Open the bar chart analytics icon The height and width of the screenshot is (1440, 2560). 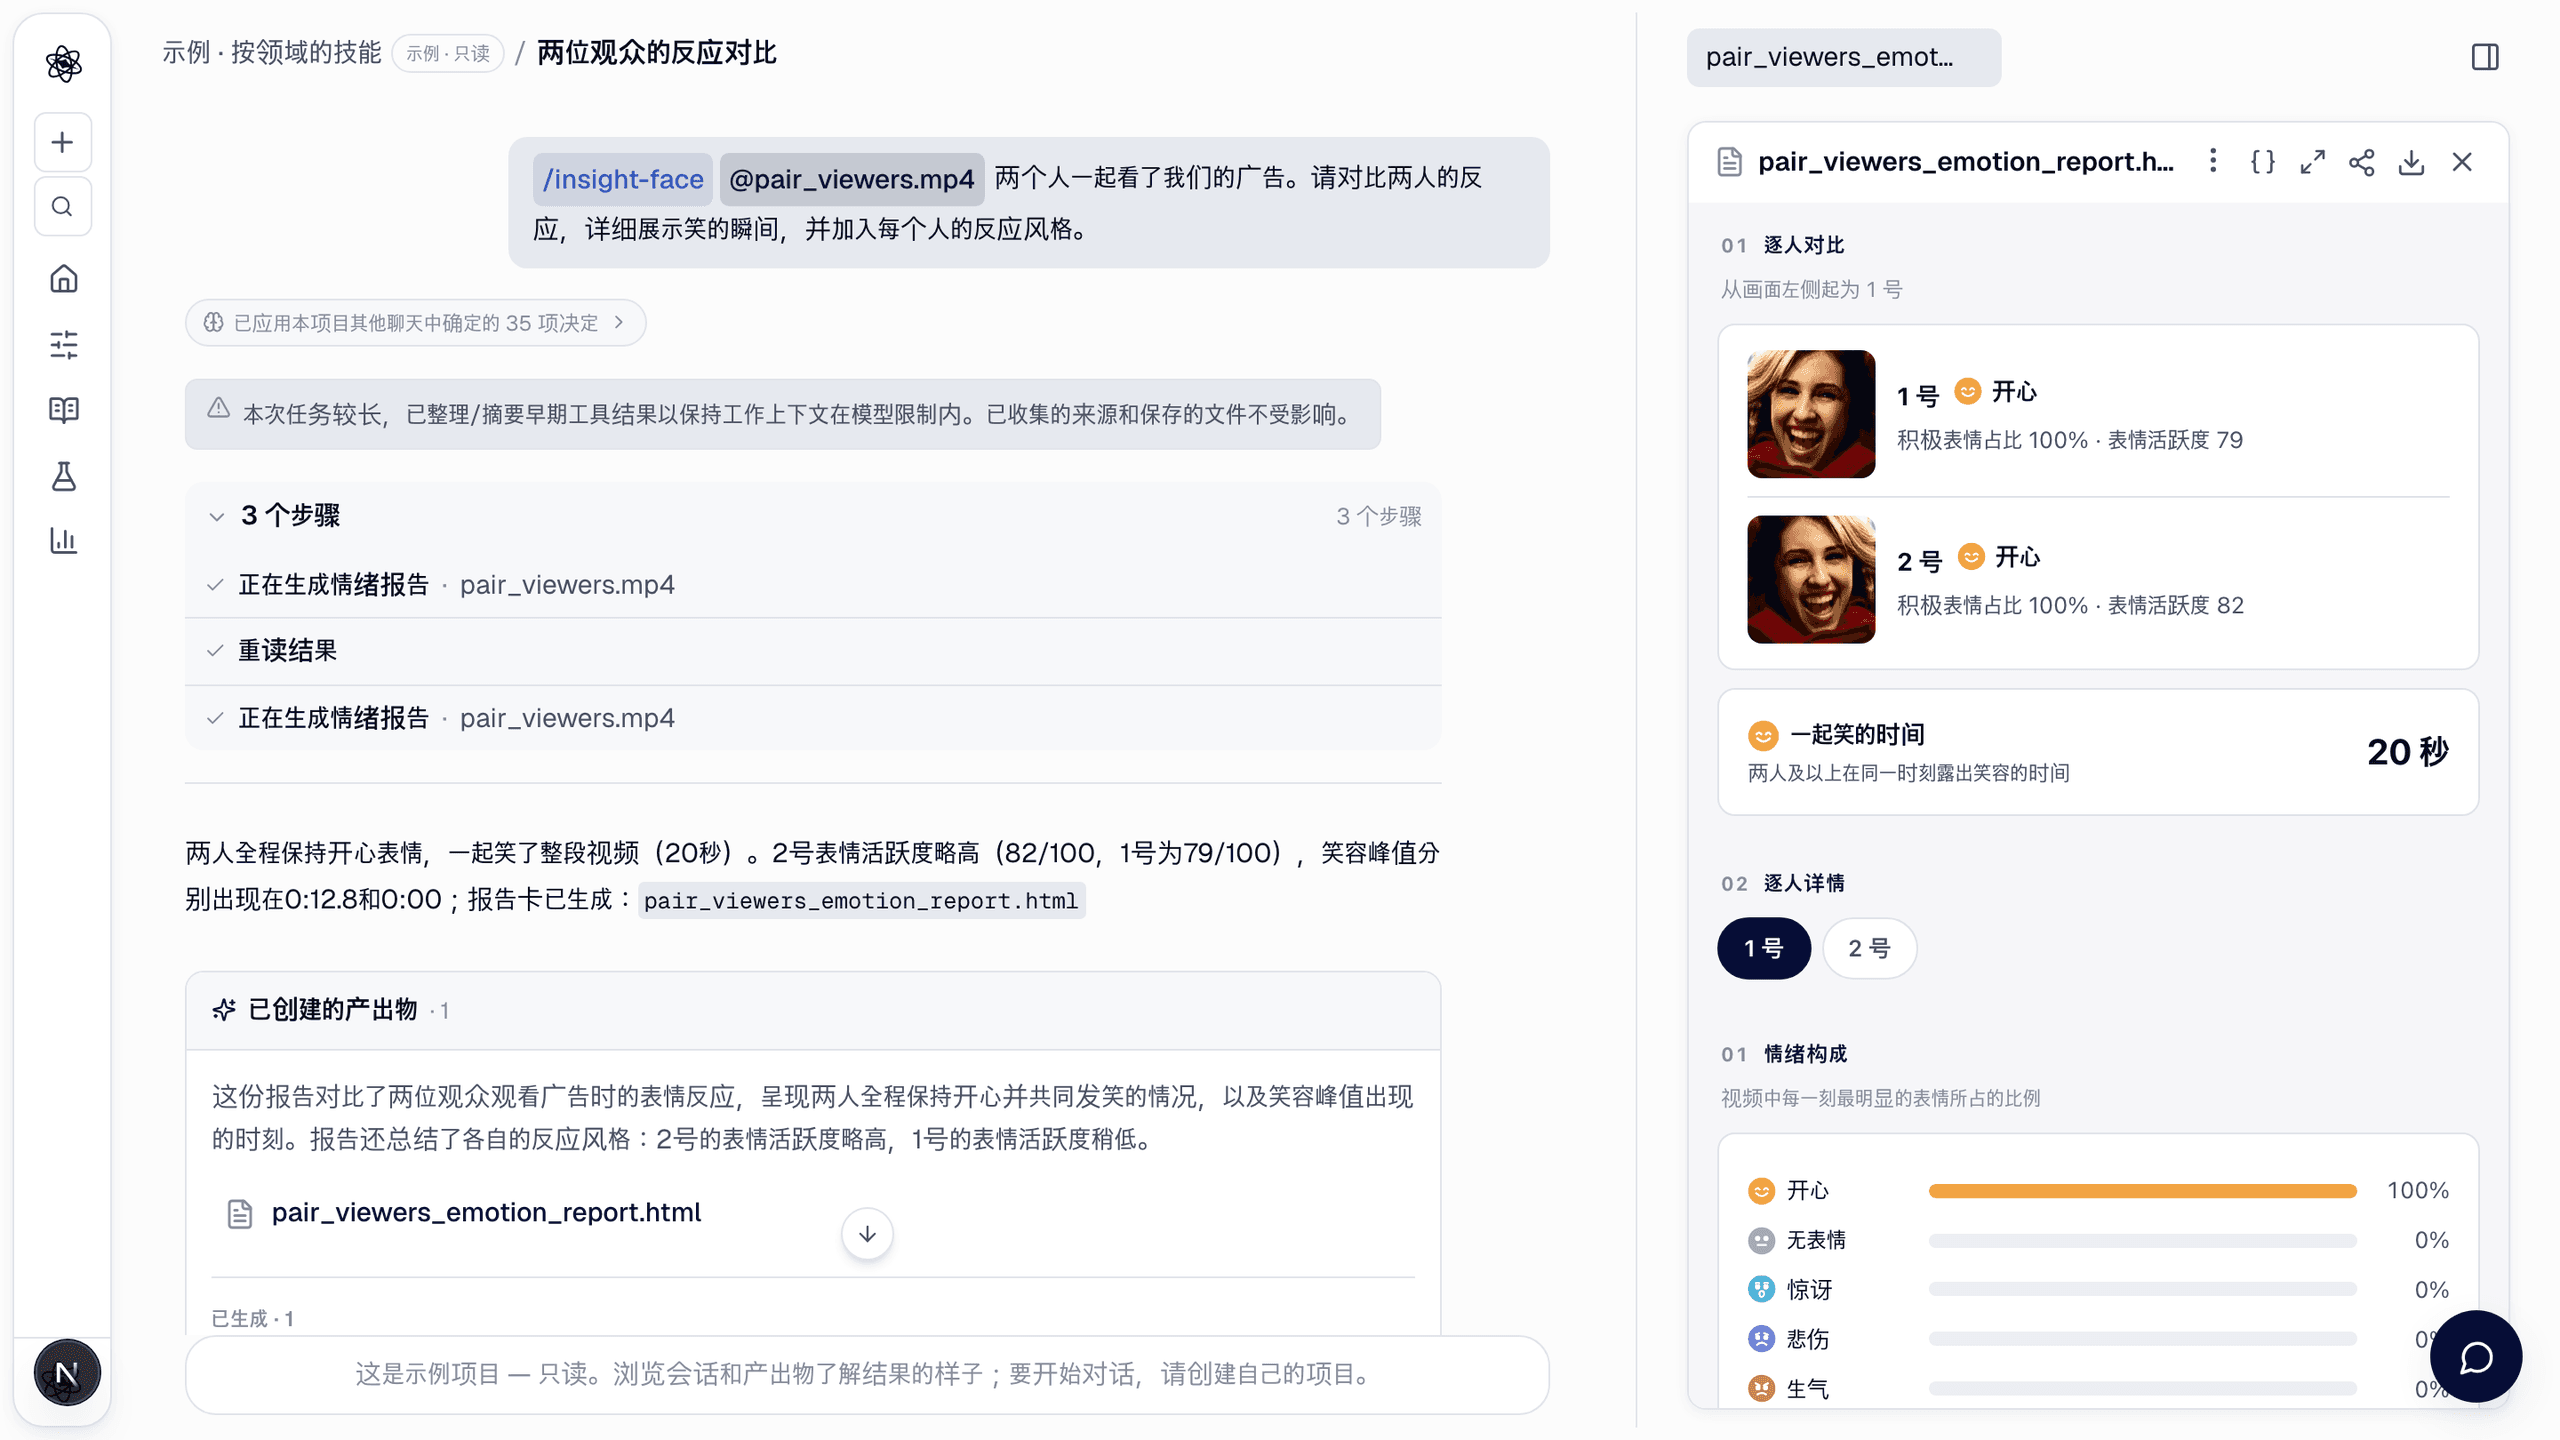(63, 541)
